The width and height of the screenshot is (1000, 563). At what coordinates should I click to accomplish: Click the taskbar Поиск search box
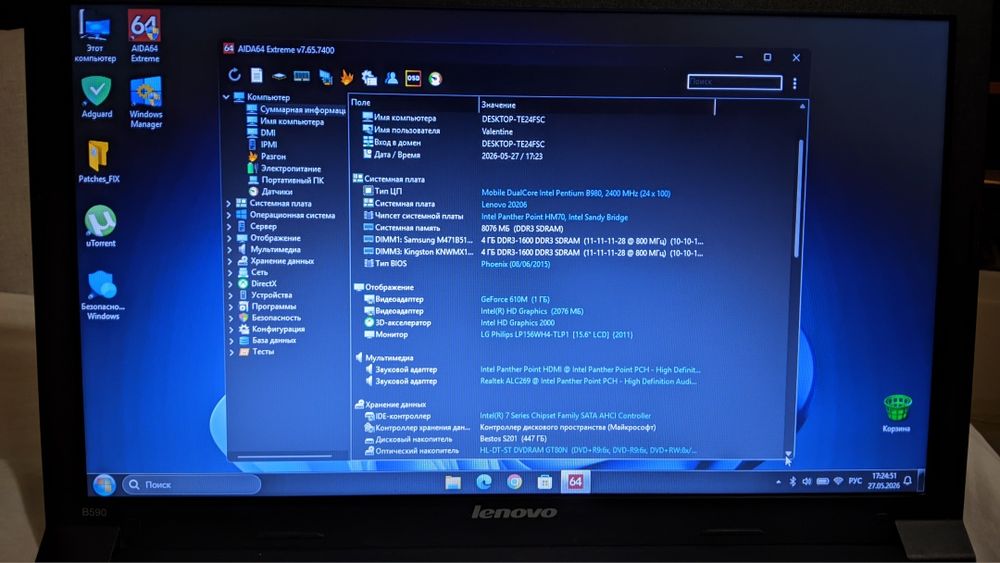(191, 485)
